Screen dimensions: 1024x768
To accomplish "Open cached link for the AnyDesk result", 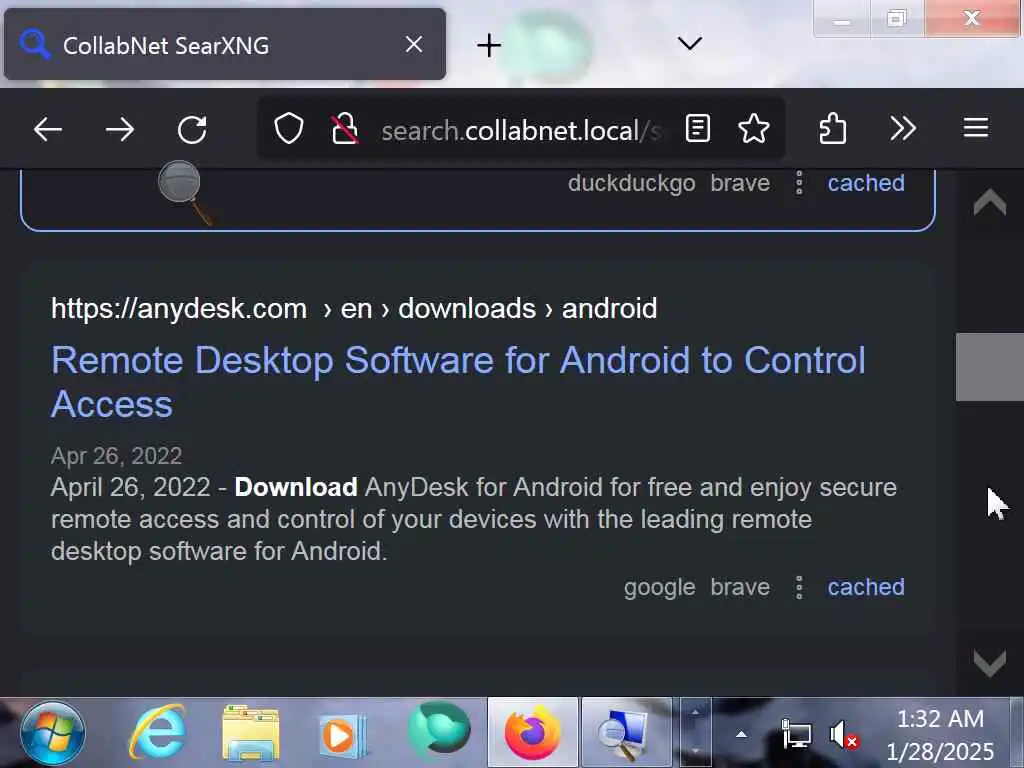I will click(x=866, y=587).
